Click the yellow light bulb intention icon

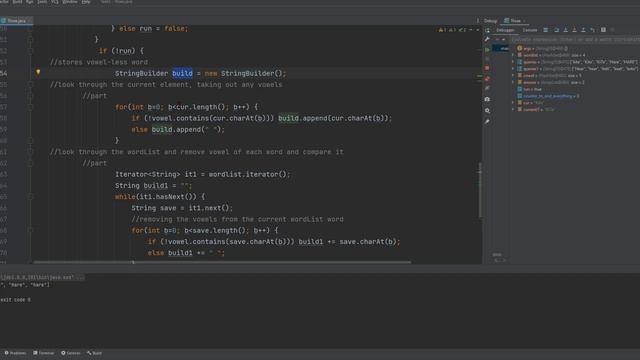pos(38,72)
